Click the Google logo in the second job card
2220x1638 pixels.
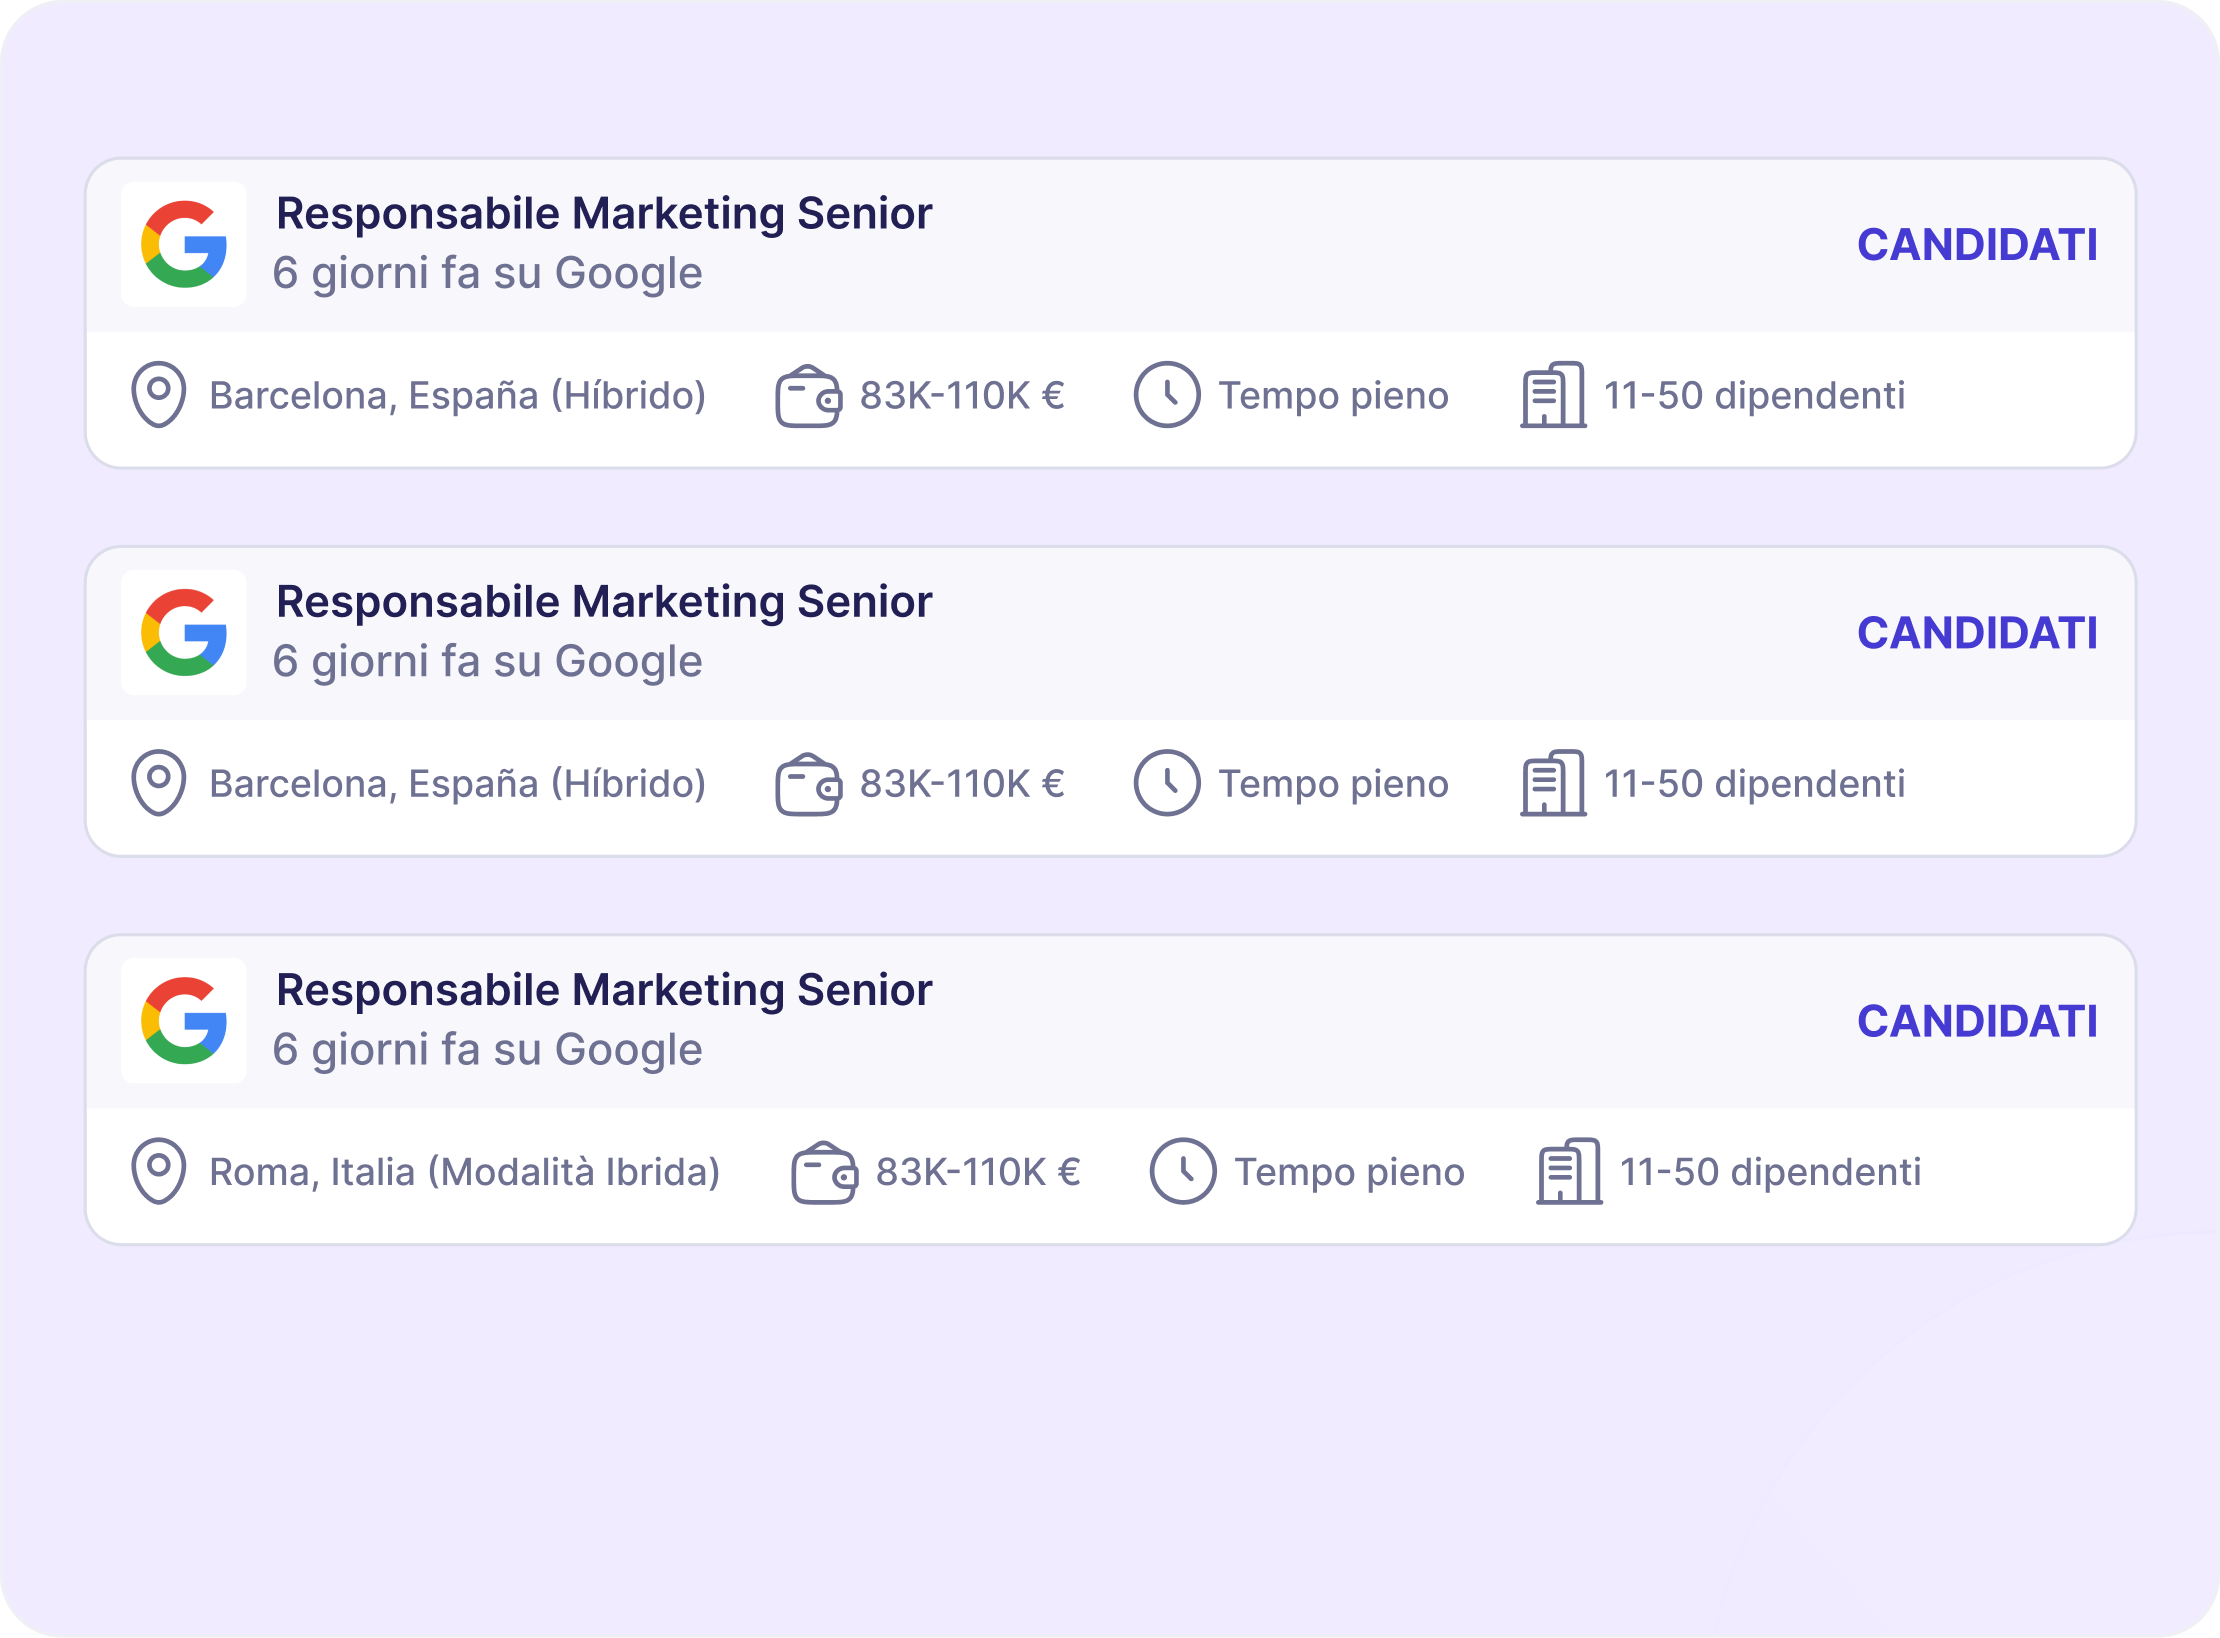184,632
